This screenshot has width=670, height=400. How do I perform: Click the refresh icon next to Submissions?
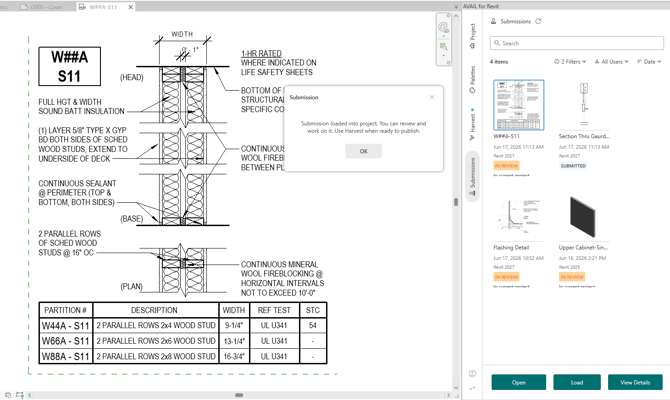[x=538, y=21]
